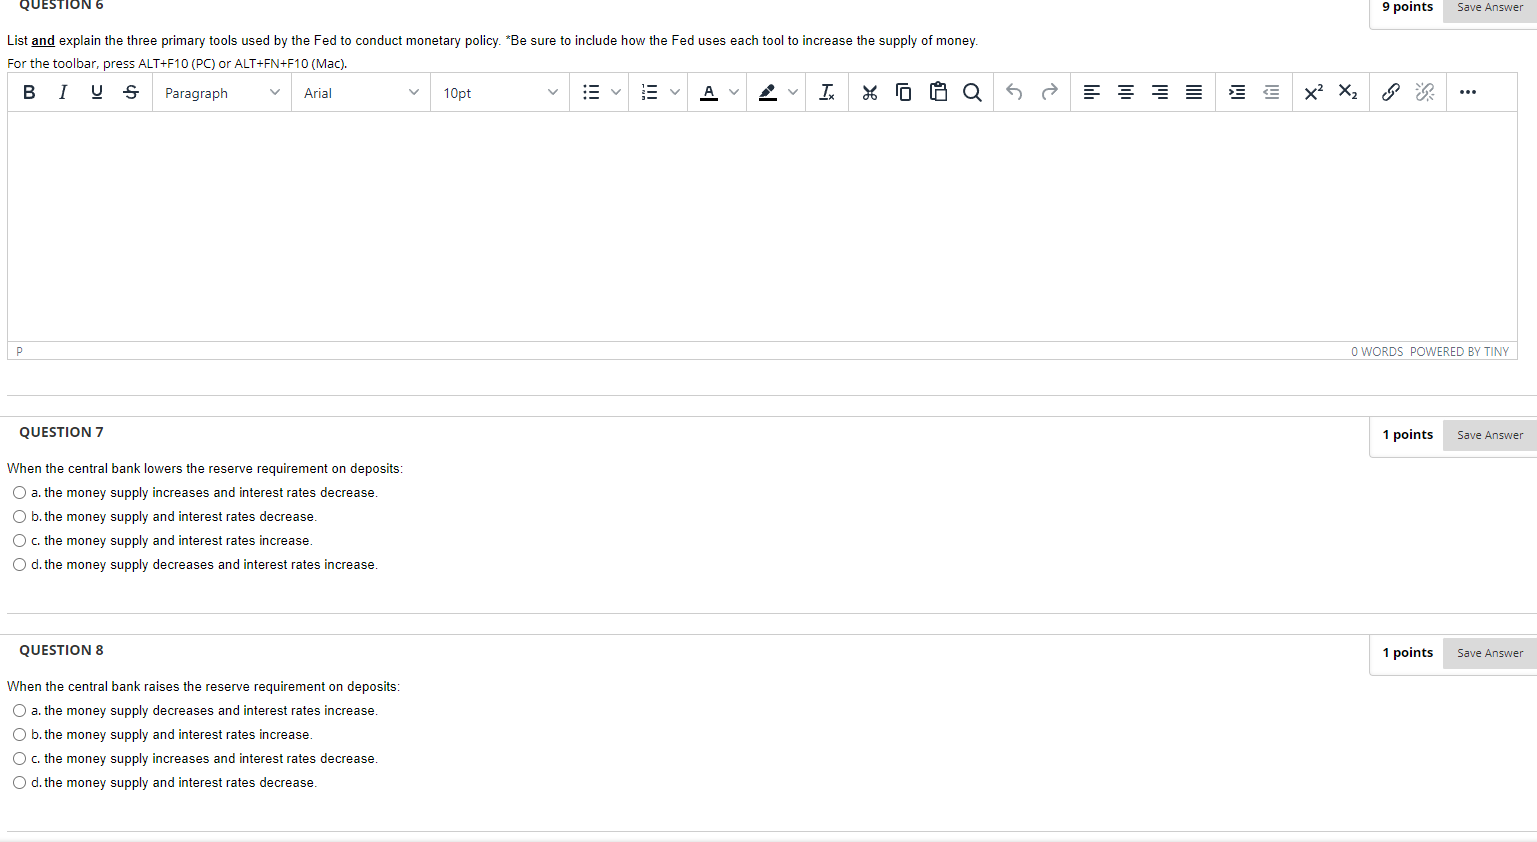Viewport: 1537px width, 842px height.
Task: Apply strikethrough formatting
Action: pos(131,93)
